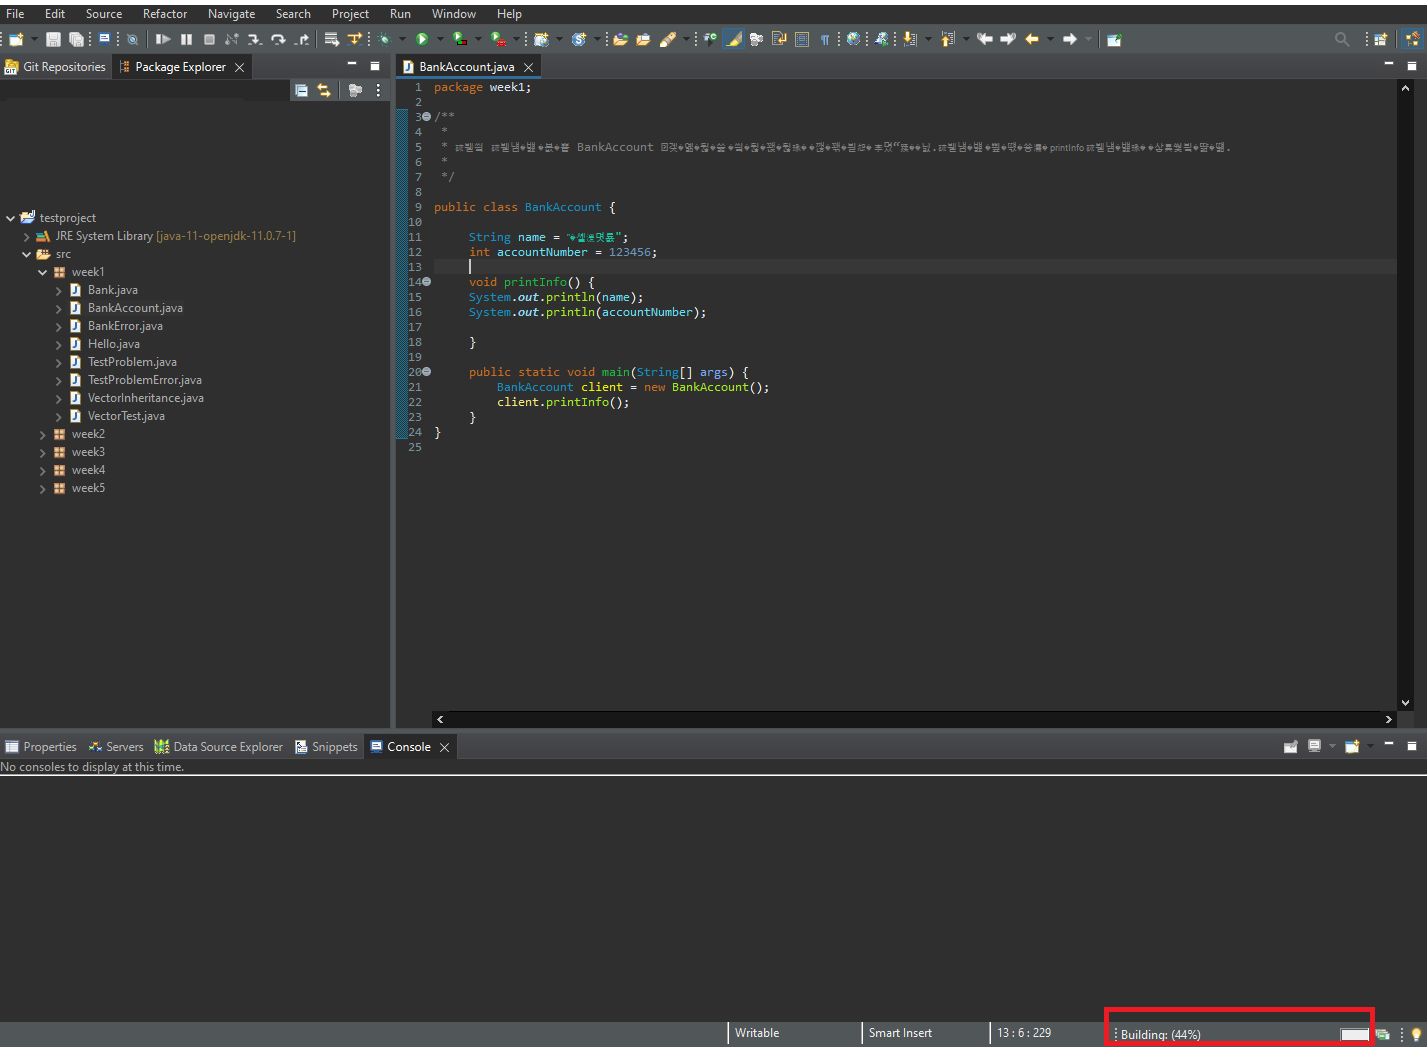
Task: Select Hello.java in Package Explorer
Action: click(x=104, y=344)
